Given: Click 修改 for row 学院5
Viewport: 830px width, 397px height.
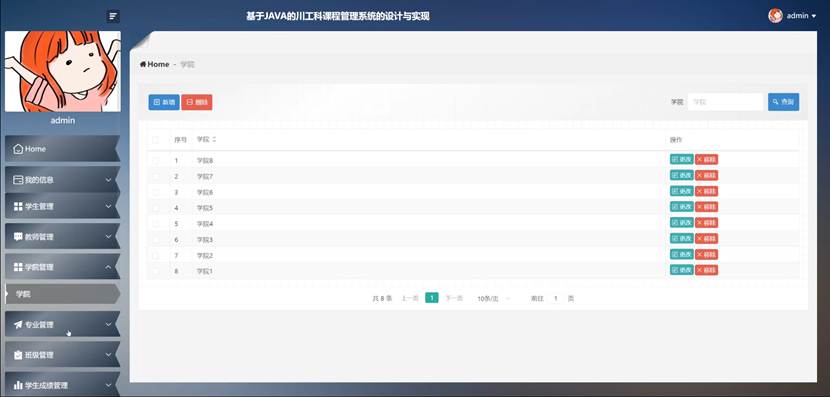Looking at the screenshot, I should pyautogui.click(x=681, y=207).
